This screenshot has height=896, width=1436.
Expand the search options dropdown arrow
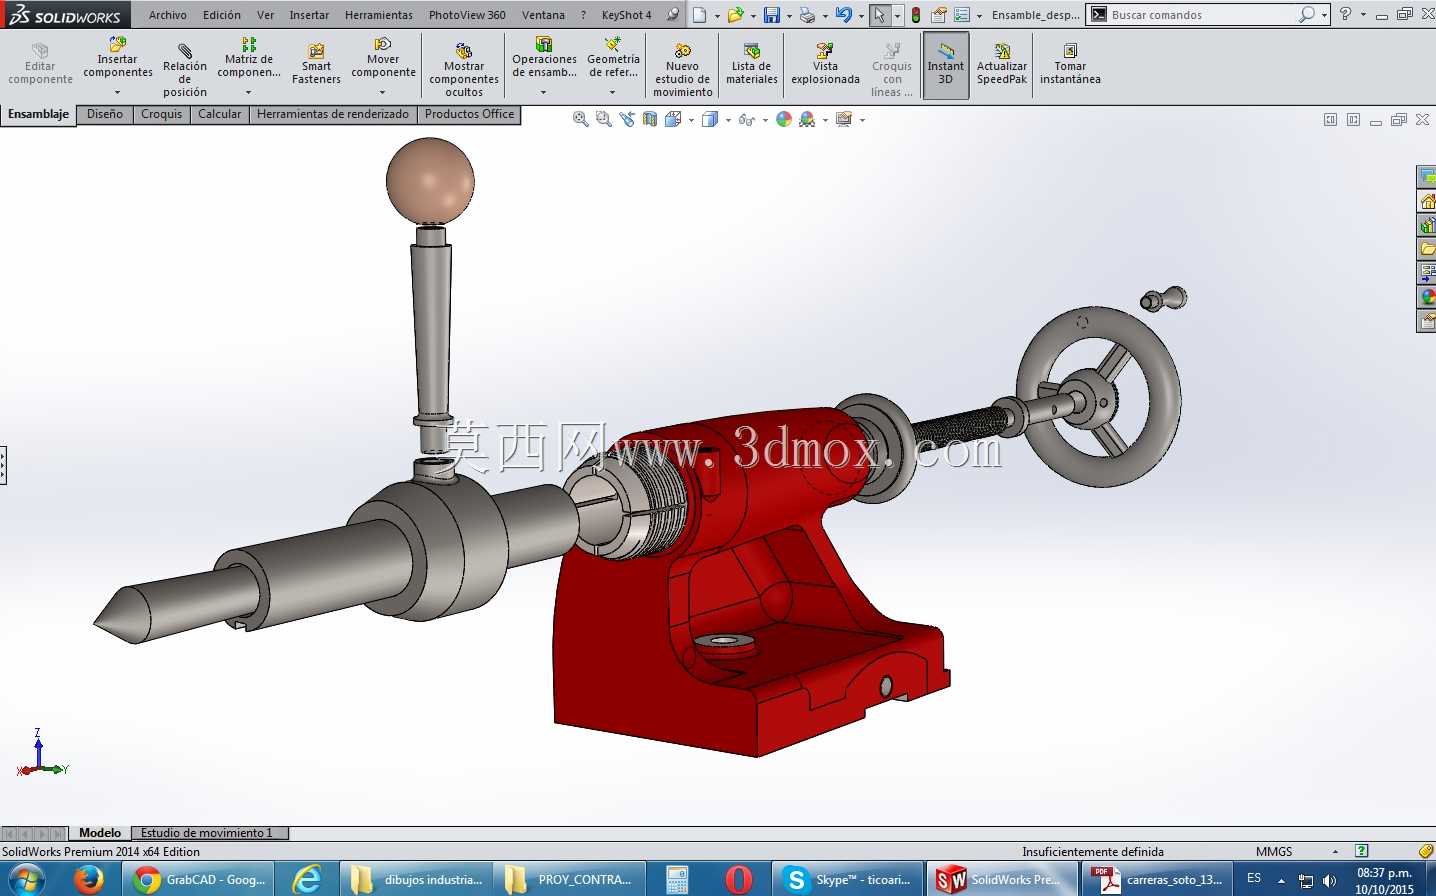(x=1324, y=15)
